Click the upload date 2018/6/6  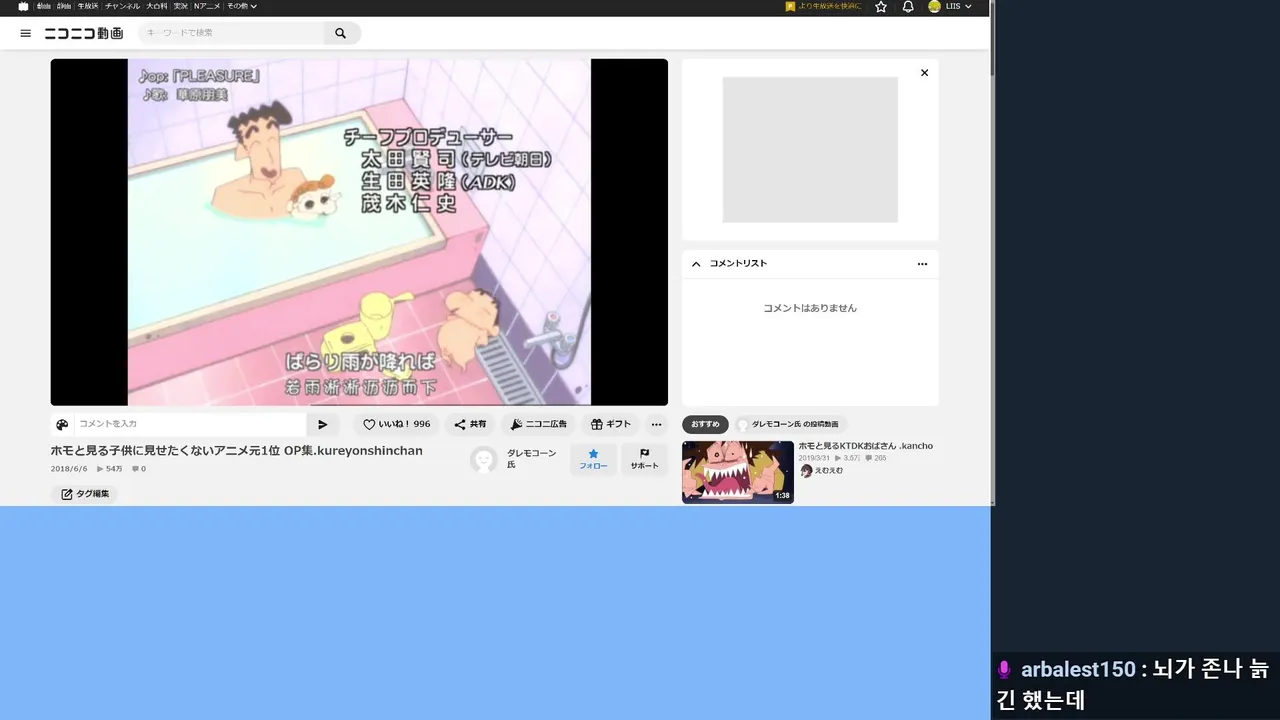[69, 469]
